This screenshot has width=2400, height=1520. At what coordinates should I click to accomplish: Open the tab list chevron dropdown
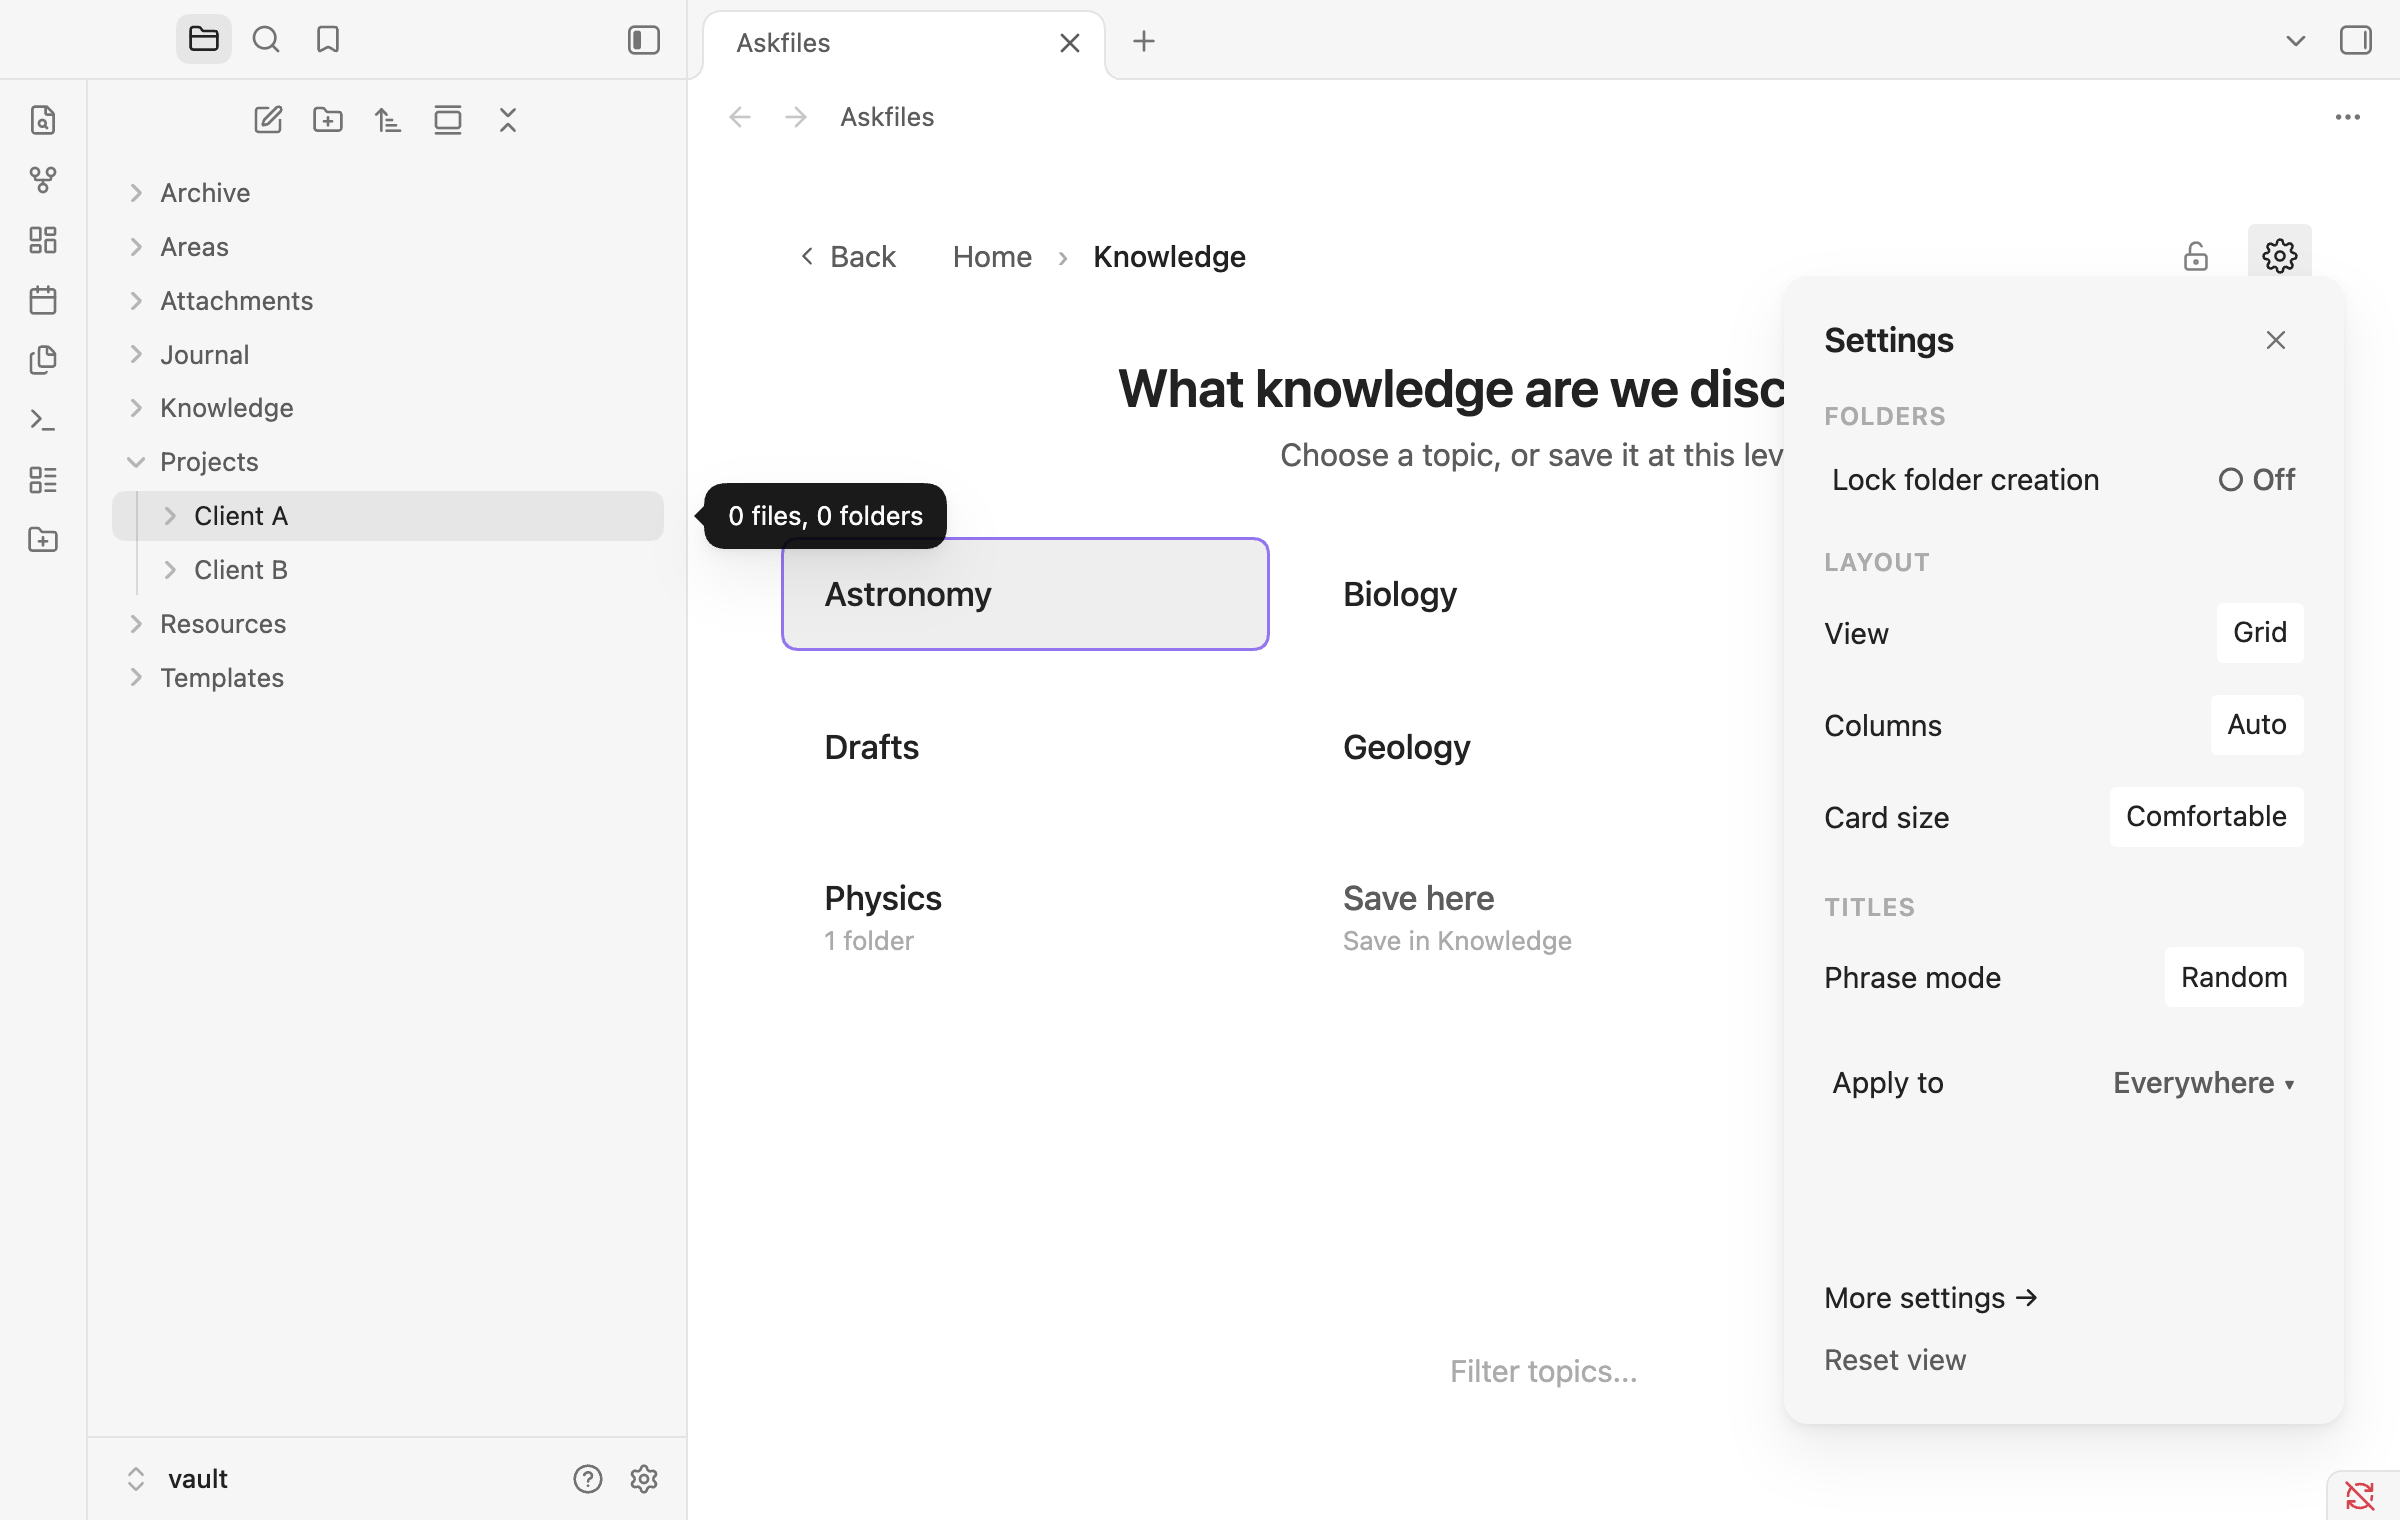coord(2296,40)
